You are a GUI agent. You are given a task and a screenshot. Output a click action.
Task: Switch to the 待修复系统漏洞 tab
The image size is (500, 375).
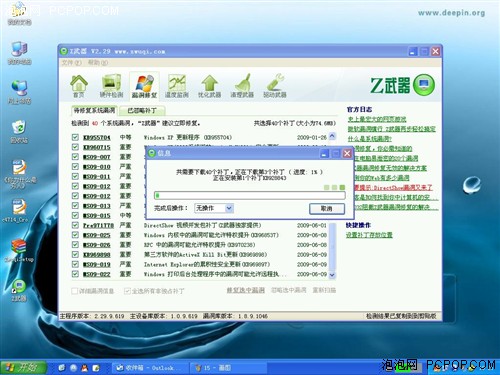pos(94,110)
